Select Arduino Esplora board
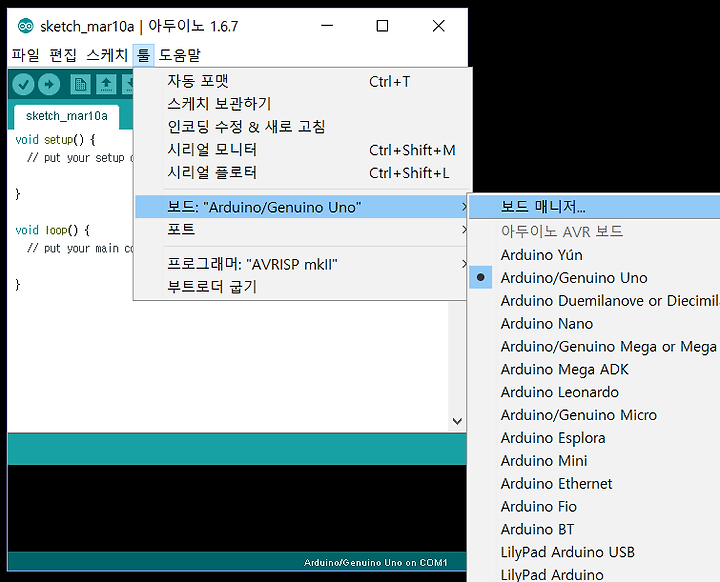 click(595, 438)
